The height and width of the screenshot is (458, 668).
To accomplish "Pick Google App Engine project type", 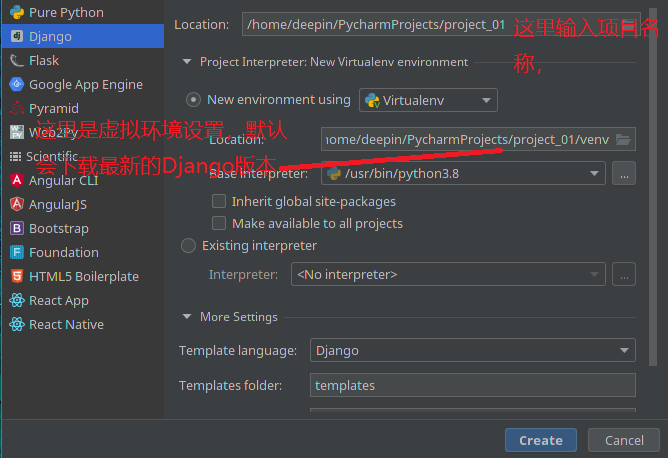I will pos(83,84).
